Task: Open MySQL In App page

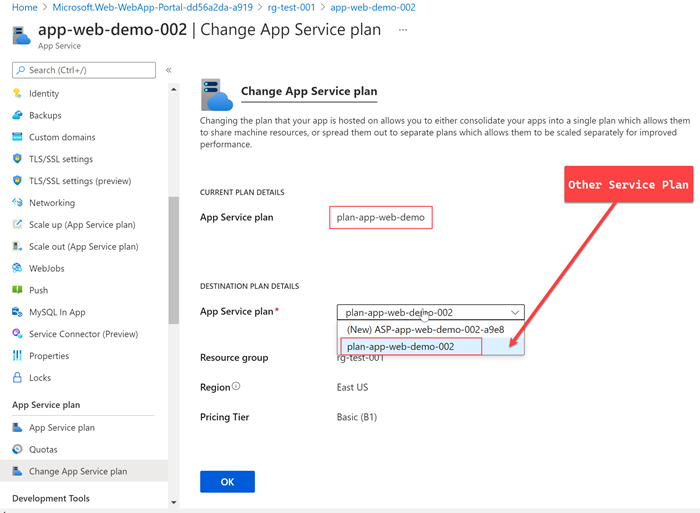Action: [57, 312]
